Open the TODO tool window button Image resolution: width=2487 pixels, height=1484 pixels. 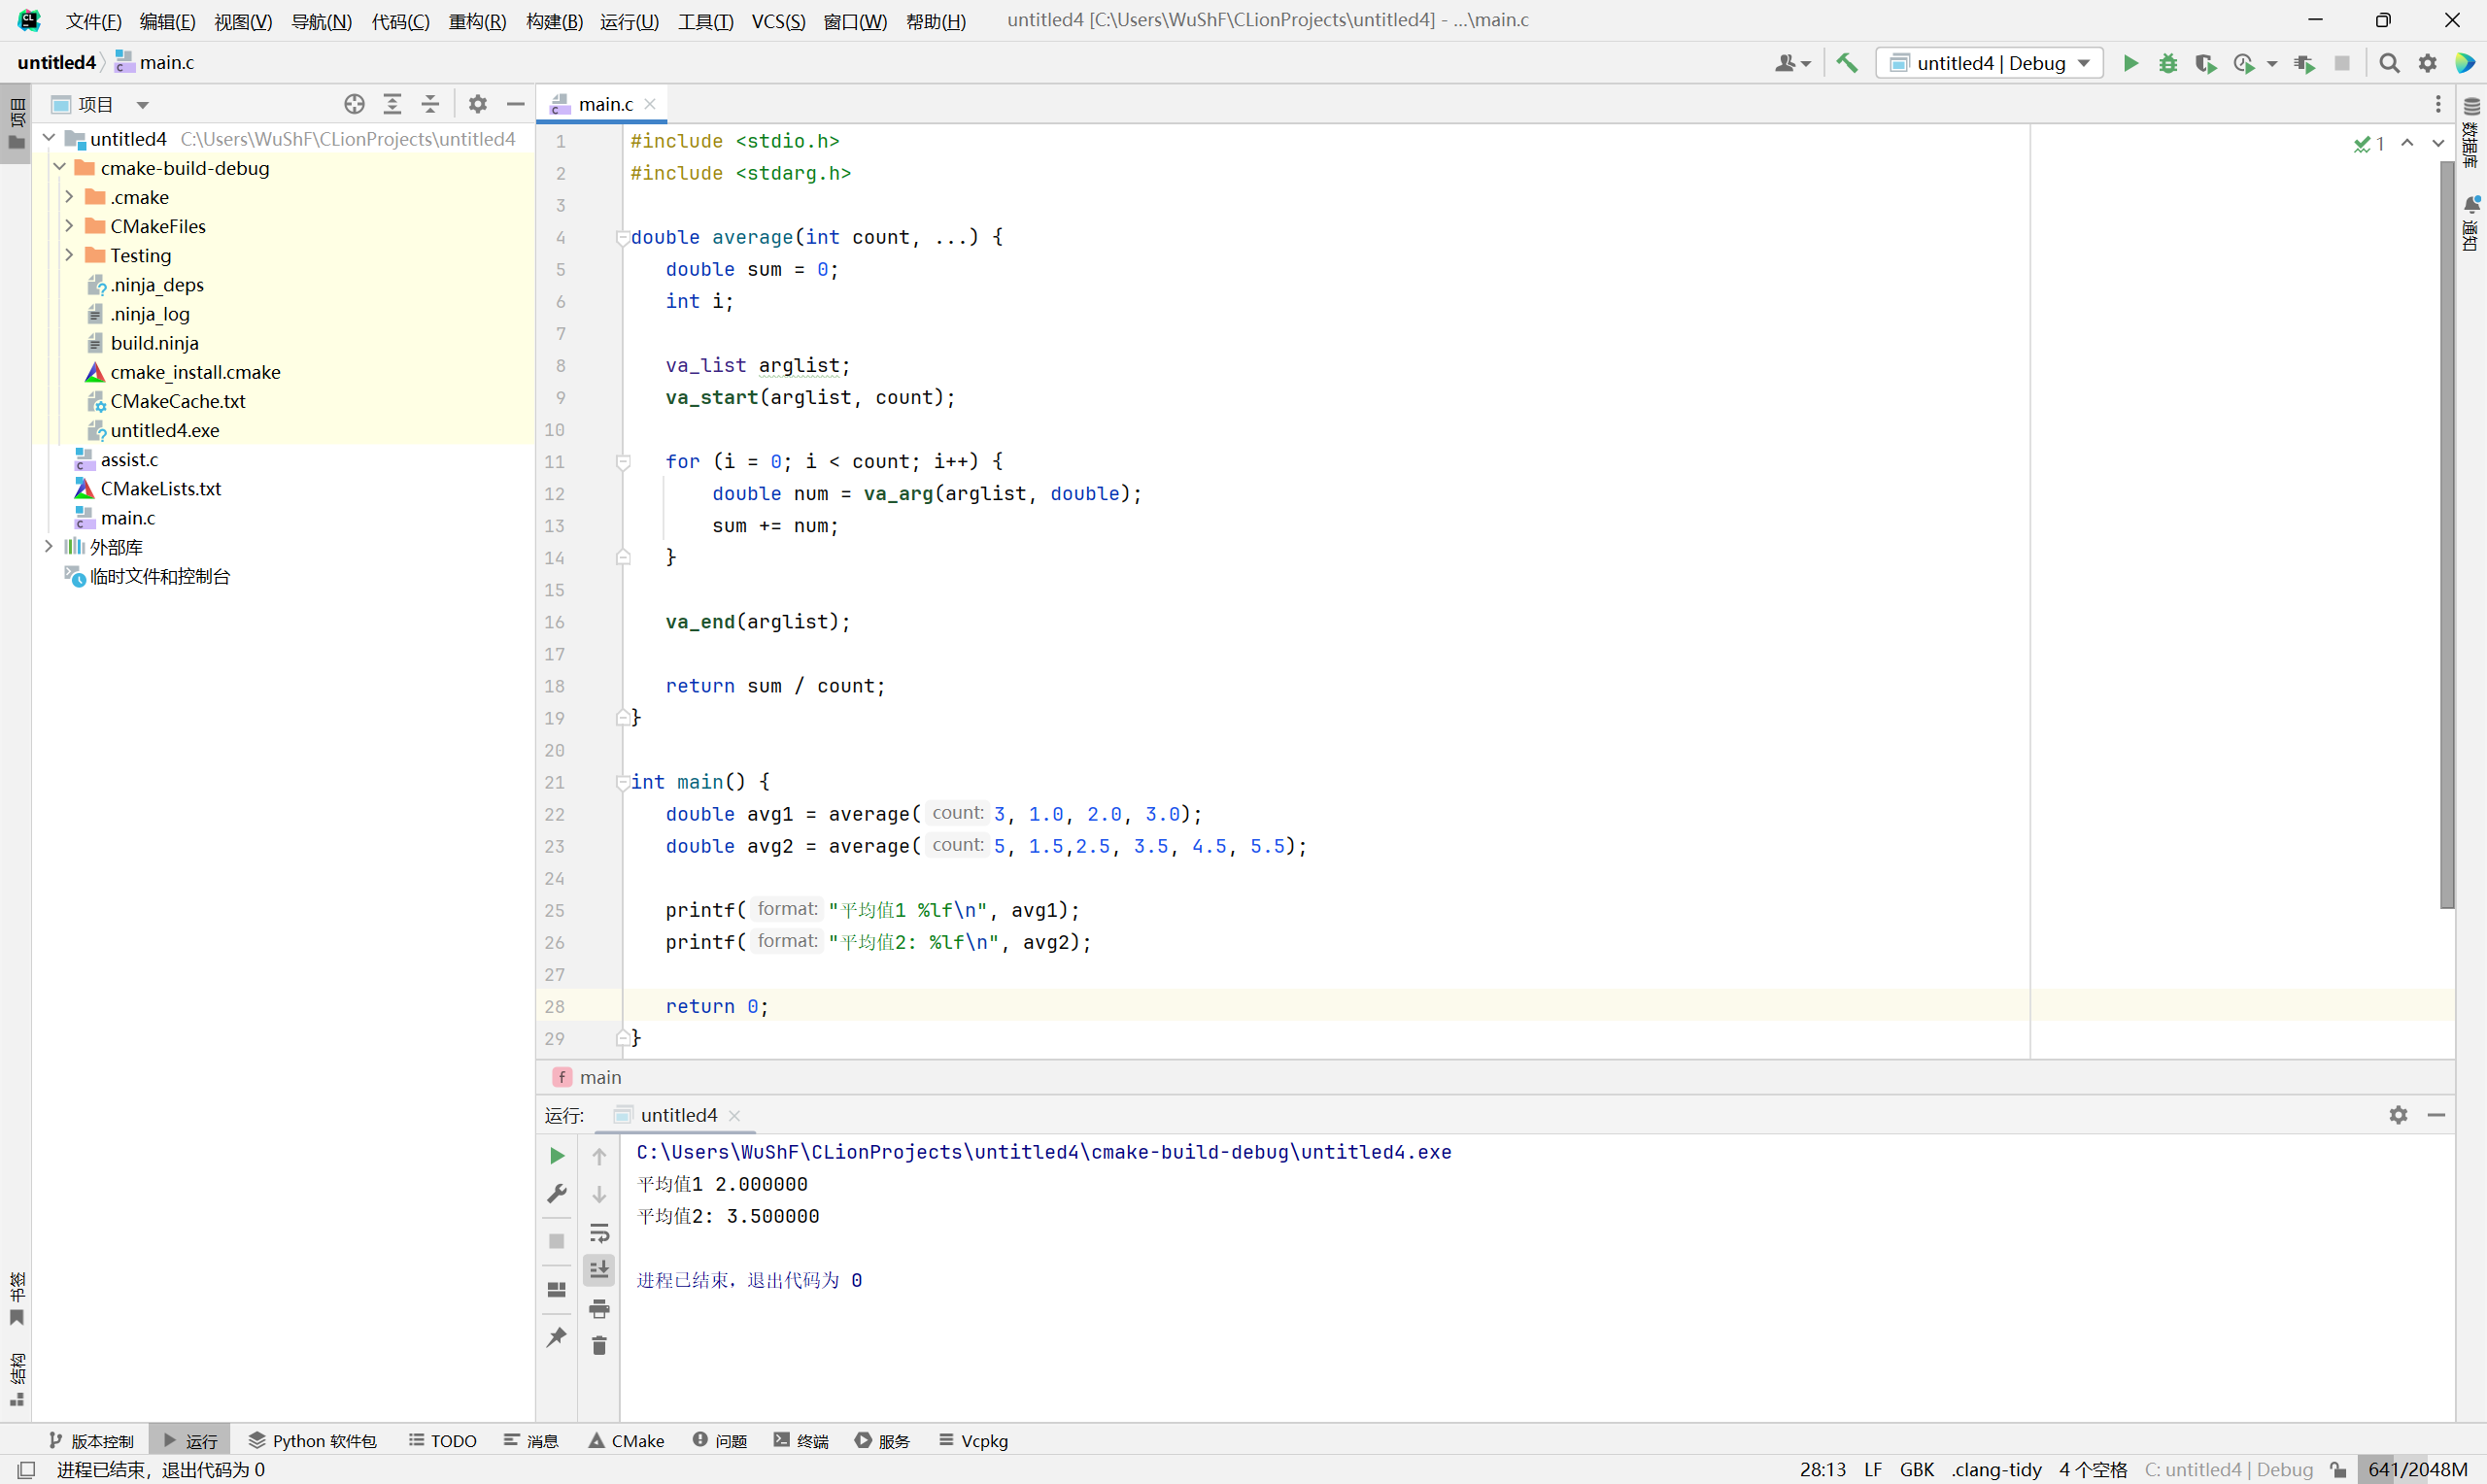pyautogui.click(x=442, y=1441)
